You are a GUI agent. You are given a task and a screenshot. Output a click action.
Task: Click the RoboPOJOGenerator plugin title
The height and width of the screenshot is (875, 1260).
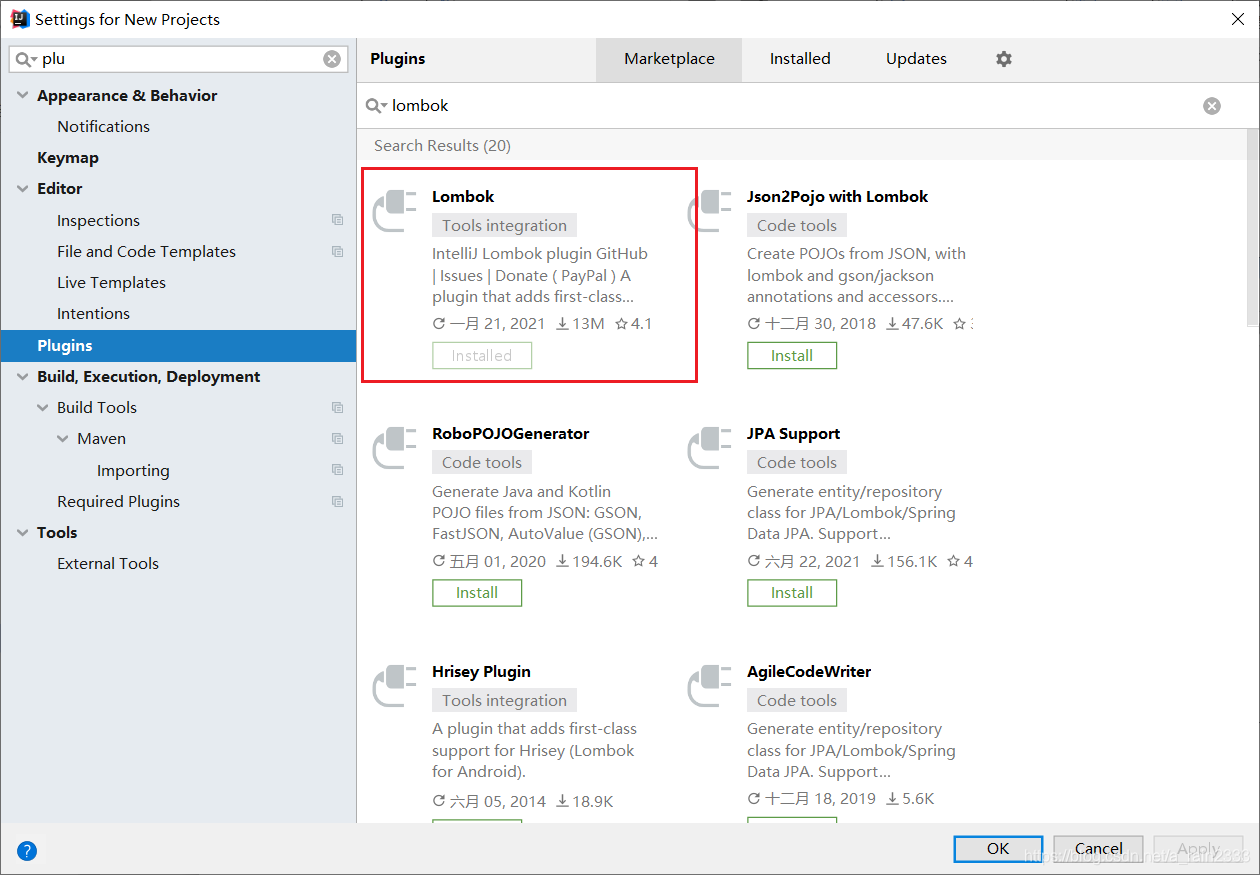[510, 434]
